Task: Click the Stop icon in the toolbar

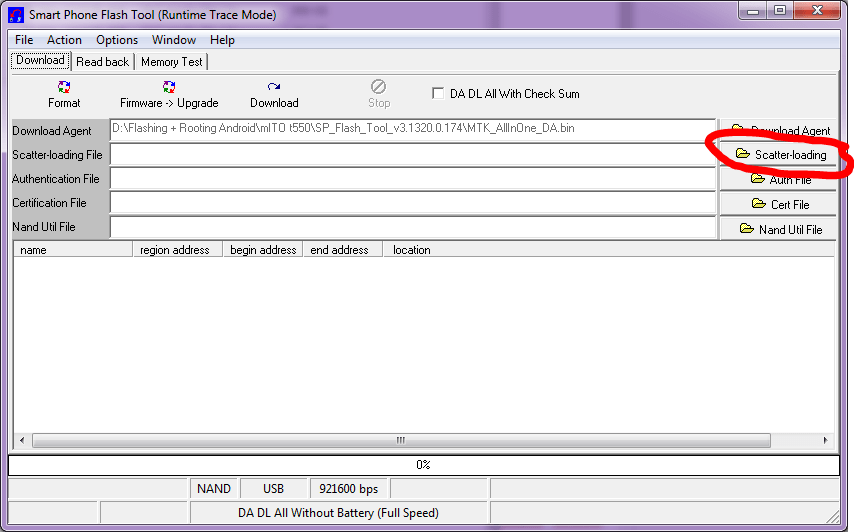Action: click(379, 87)
